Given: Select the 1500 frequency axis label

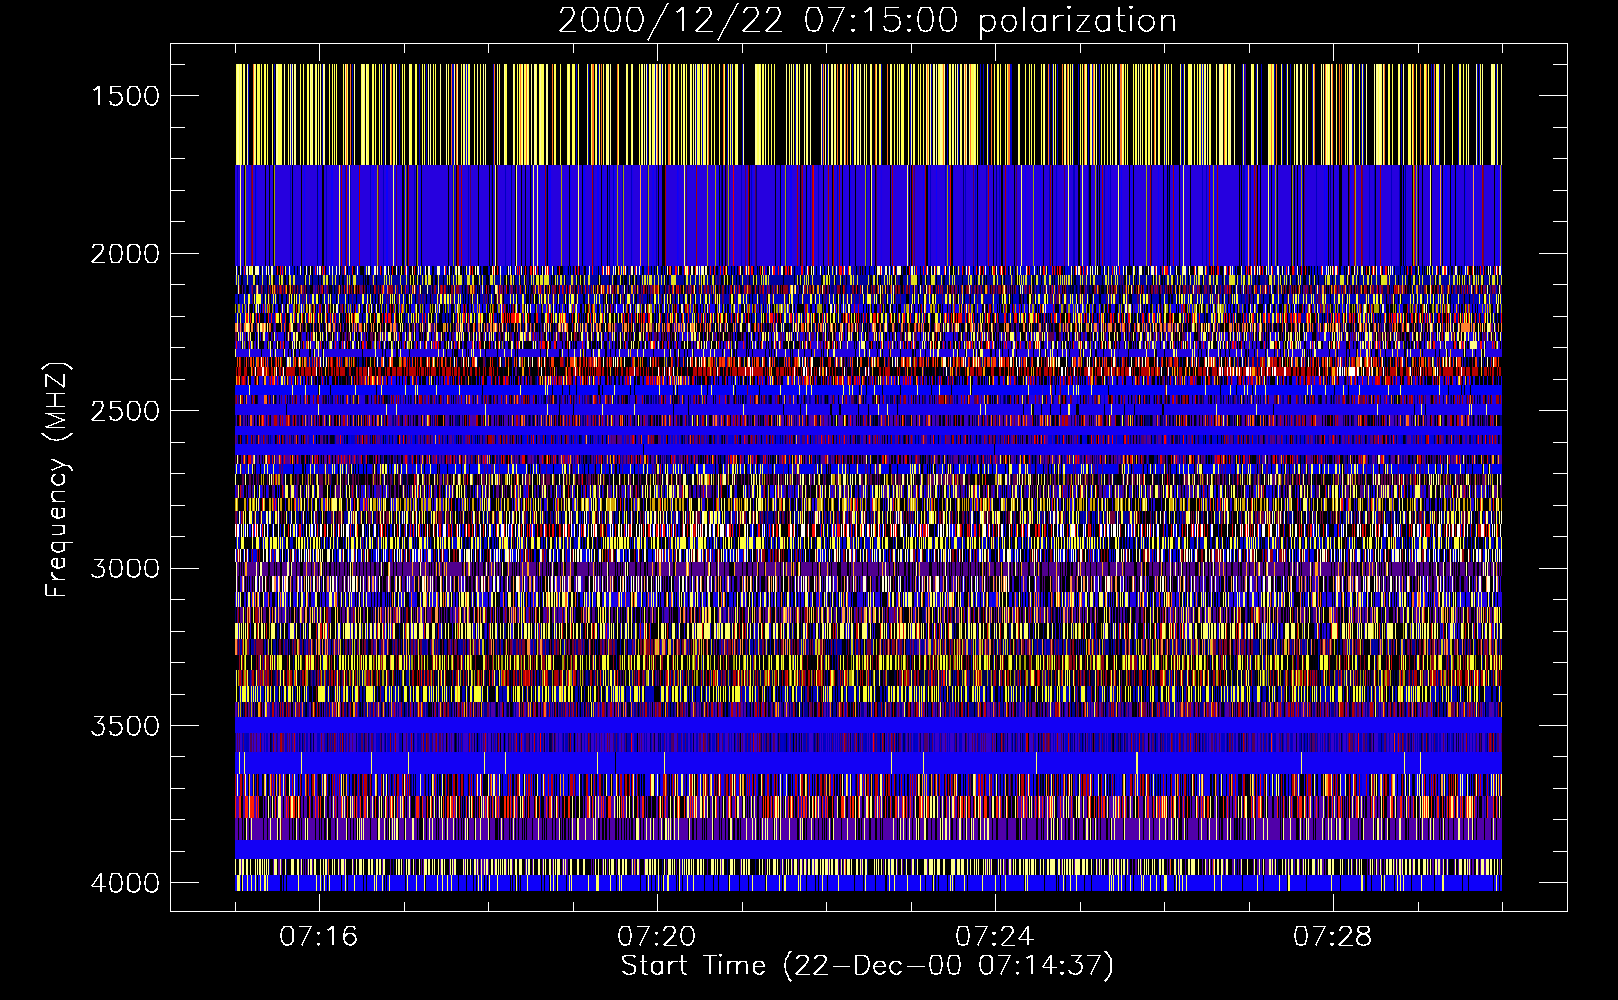Looking at the screenshot, I should click(125, 96).
